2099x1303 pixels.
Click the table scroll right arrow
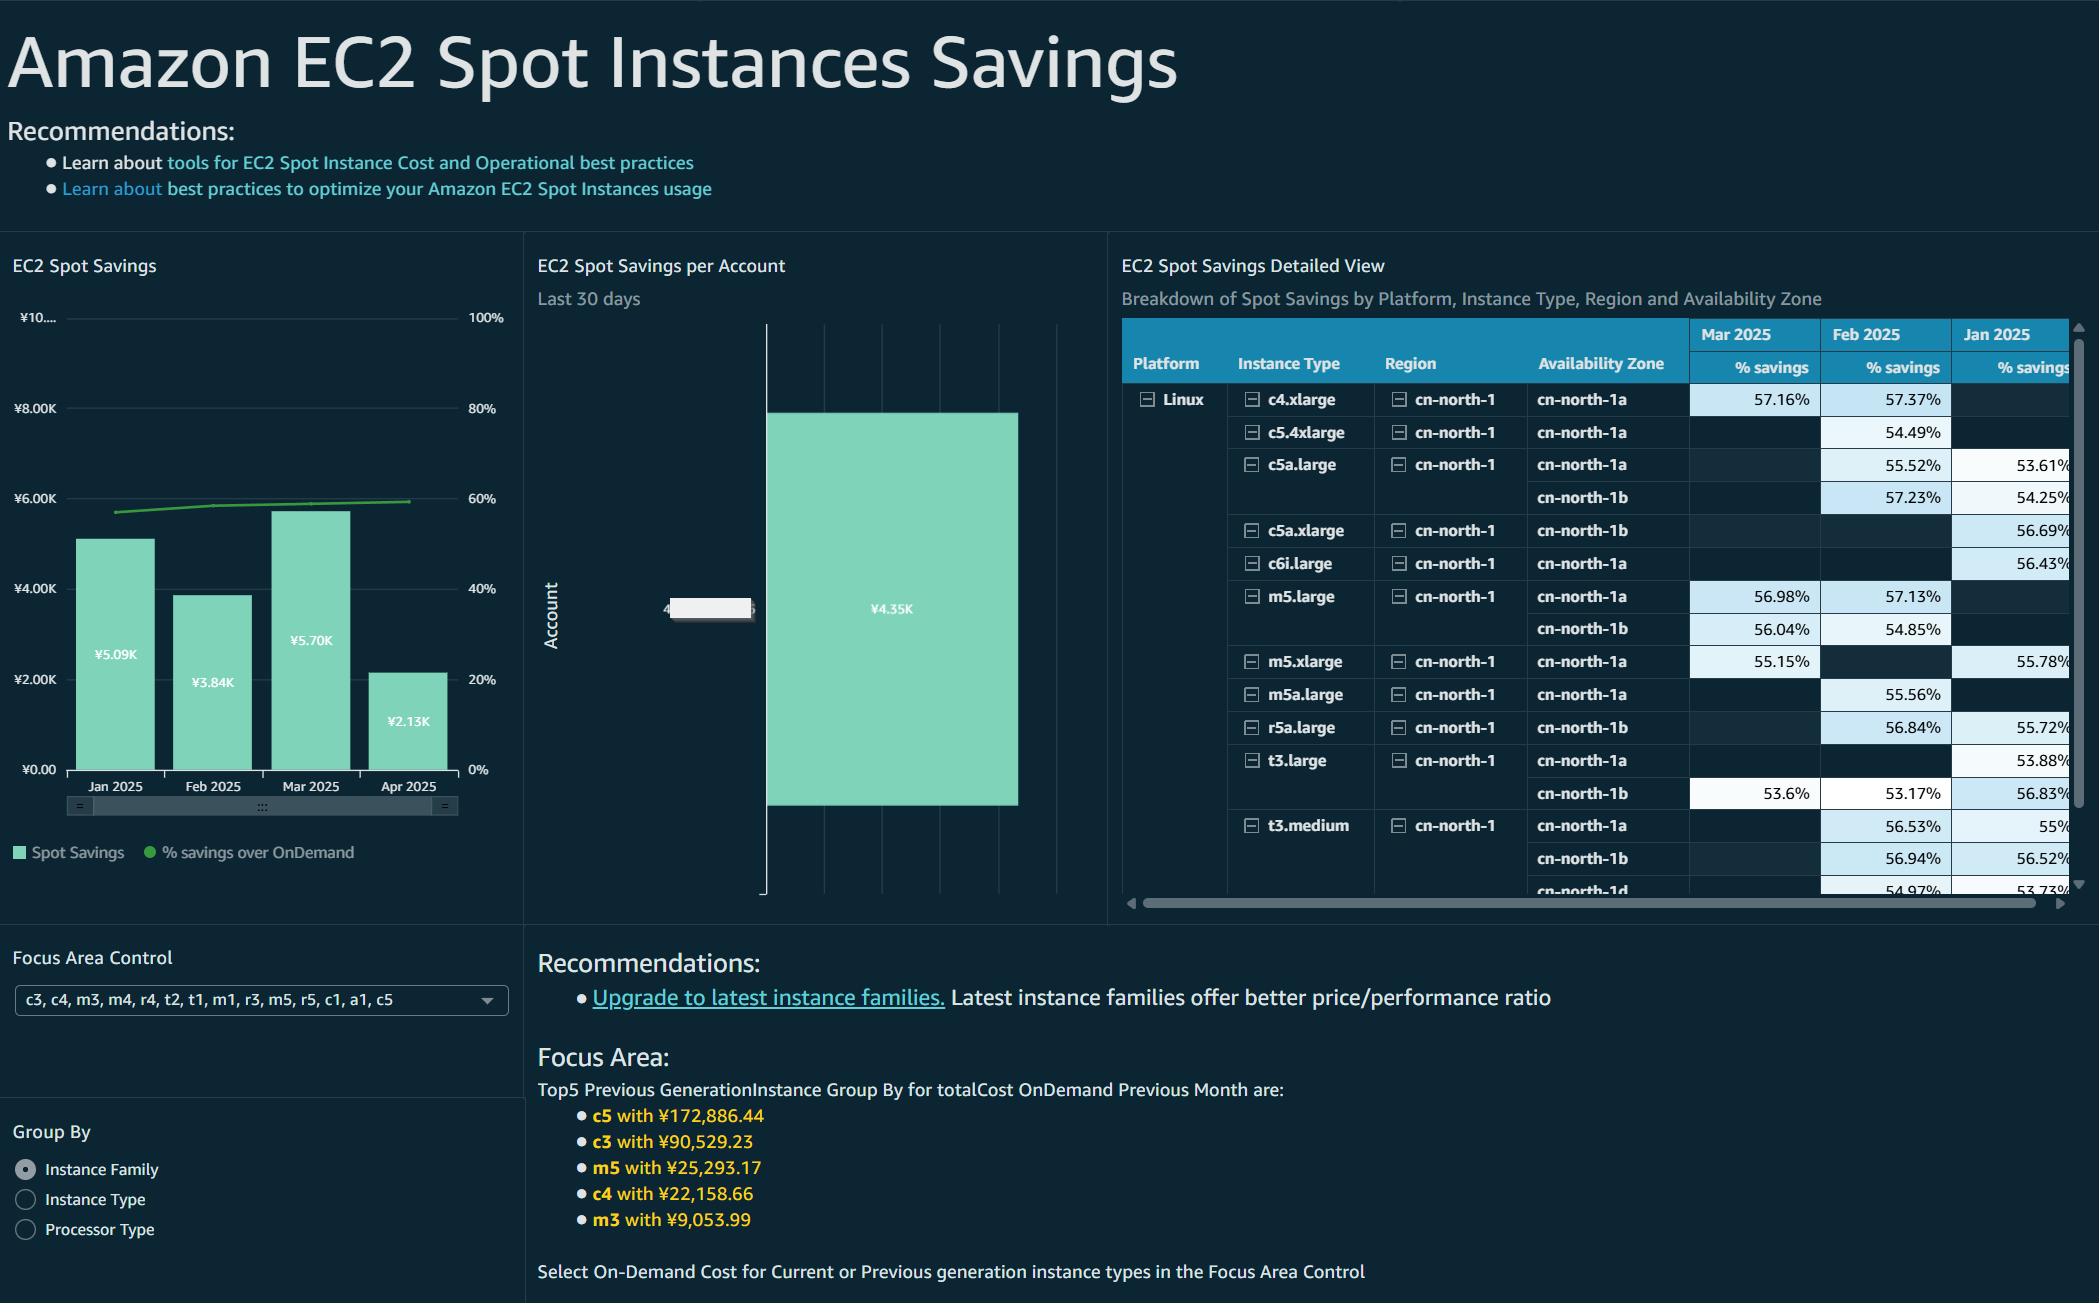pos(2060,903)
